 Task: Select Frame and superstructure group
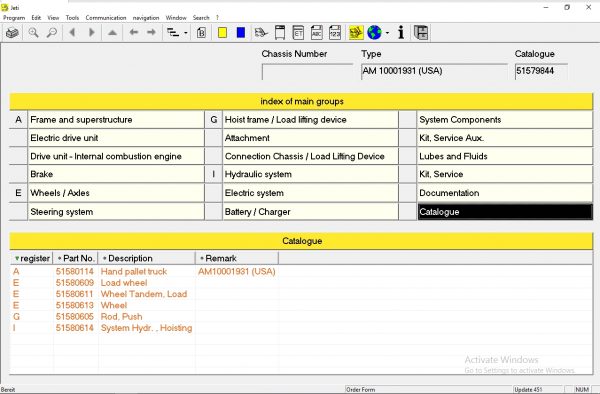coord(116,120)
